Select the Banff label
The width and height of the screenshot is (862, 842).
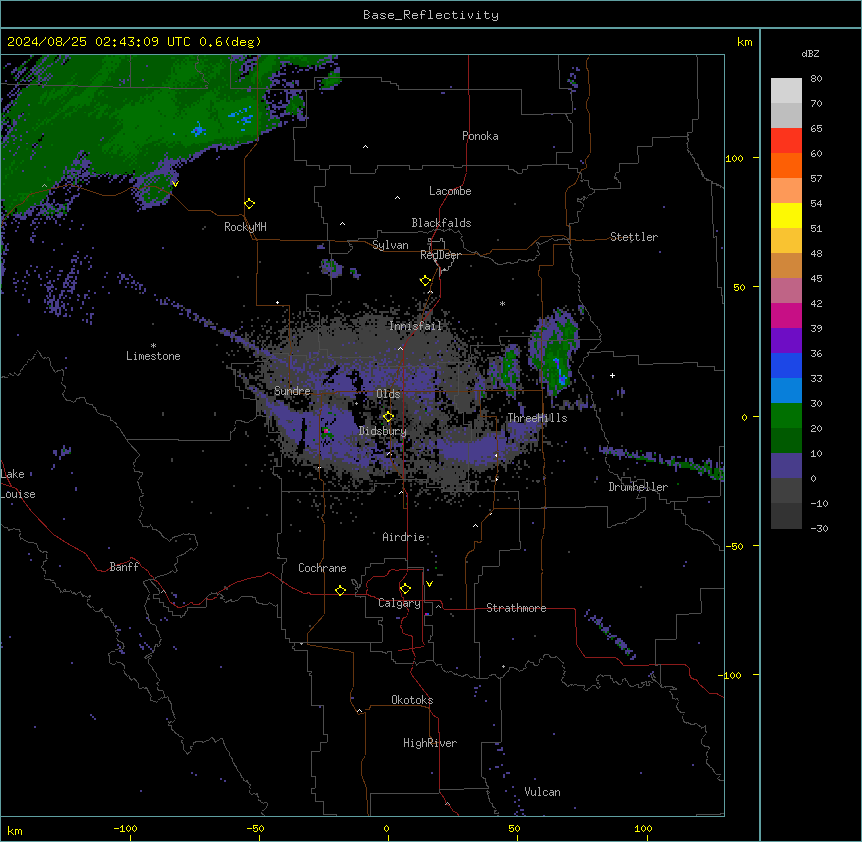pyautogui.click(x=124, y=567)
